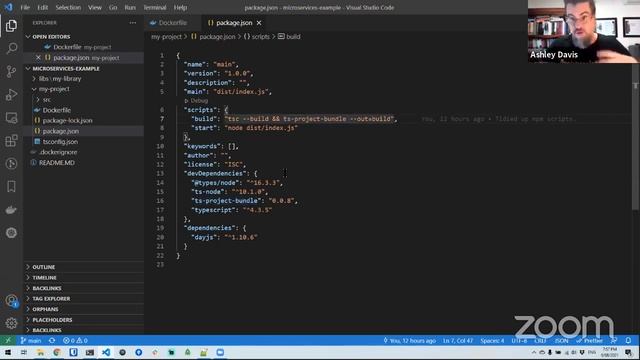
Task: Click my-project in the breadcrumb
Action: click(166, 37)
